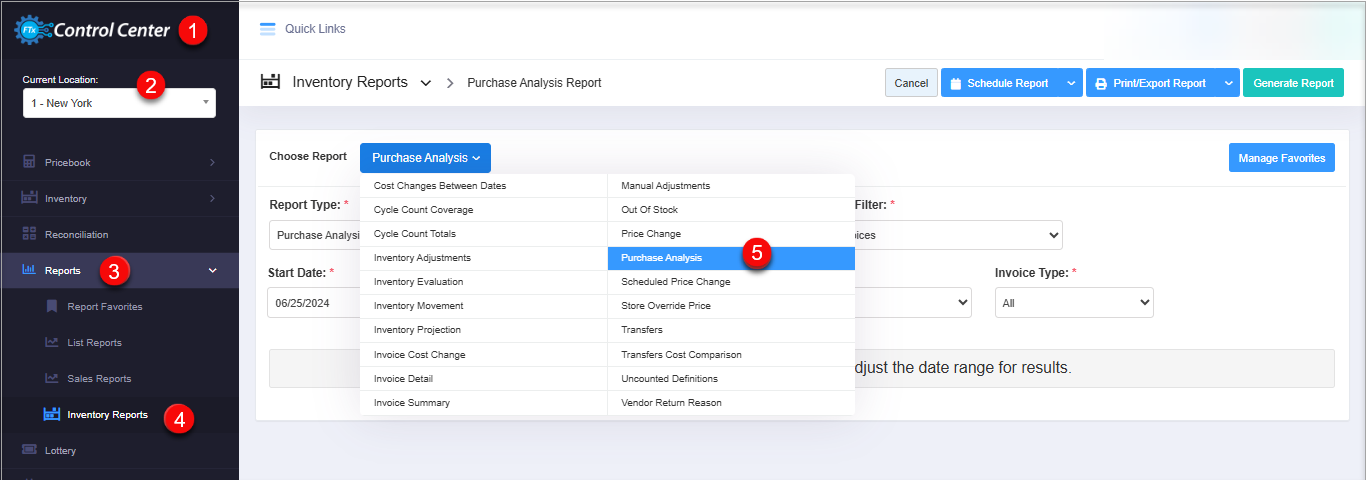The height and width of the screenshot is (480, 1368).
Task: Collapse the Purchase Analysis report chooser
Action: 425,158
